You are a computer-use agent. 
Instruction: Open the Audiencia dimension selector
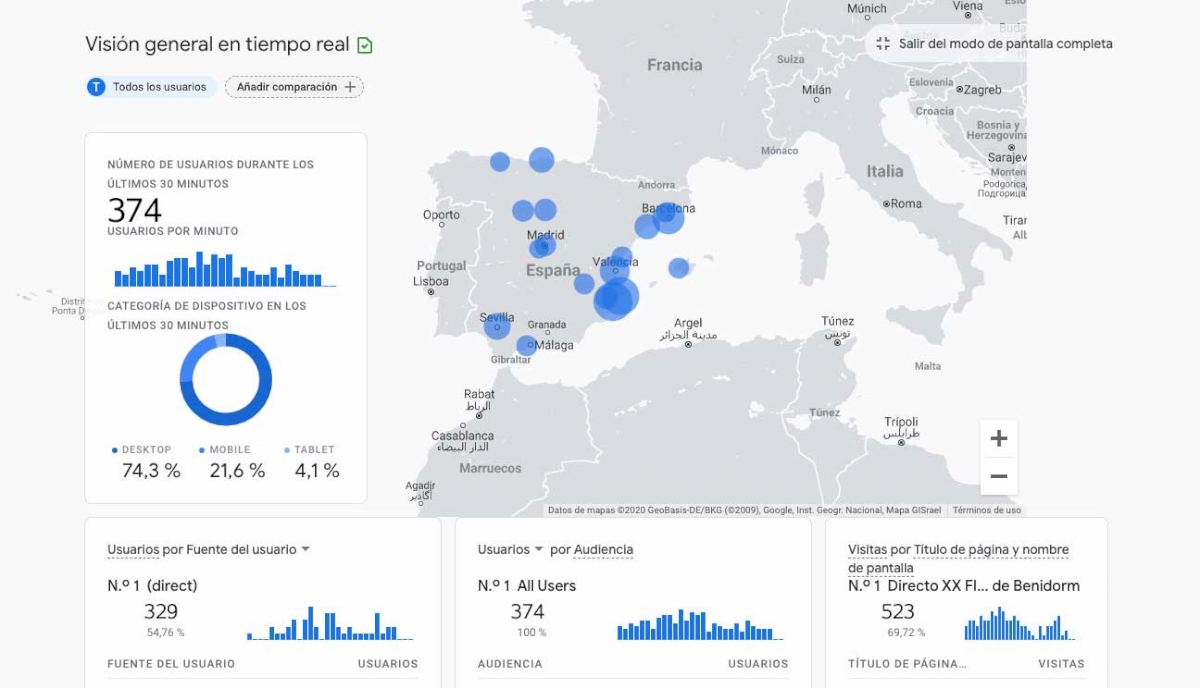coord(603,549)
